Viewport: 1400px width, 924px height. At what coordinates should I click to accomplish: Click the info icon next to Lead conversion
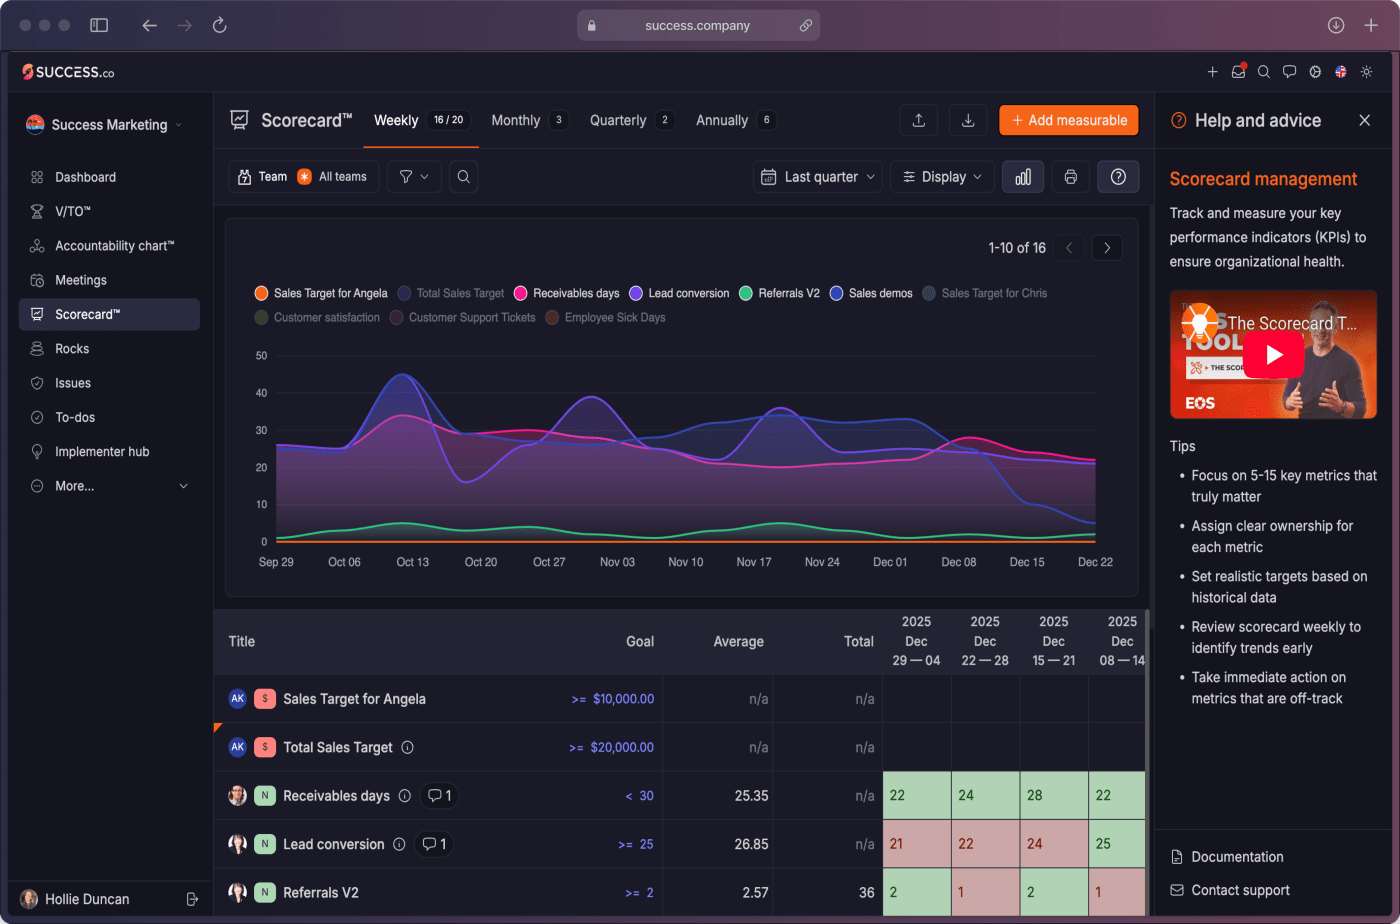[399, 844]
